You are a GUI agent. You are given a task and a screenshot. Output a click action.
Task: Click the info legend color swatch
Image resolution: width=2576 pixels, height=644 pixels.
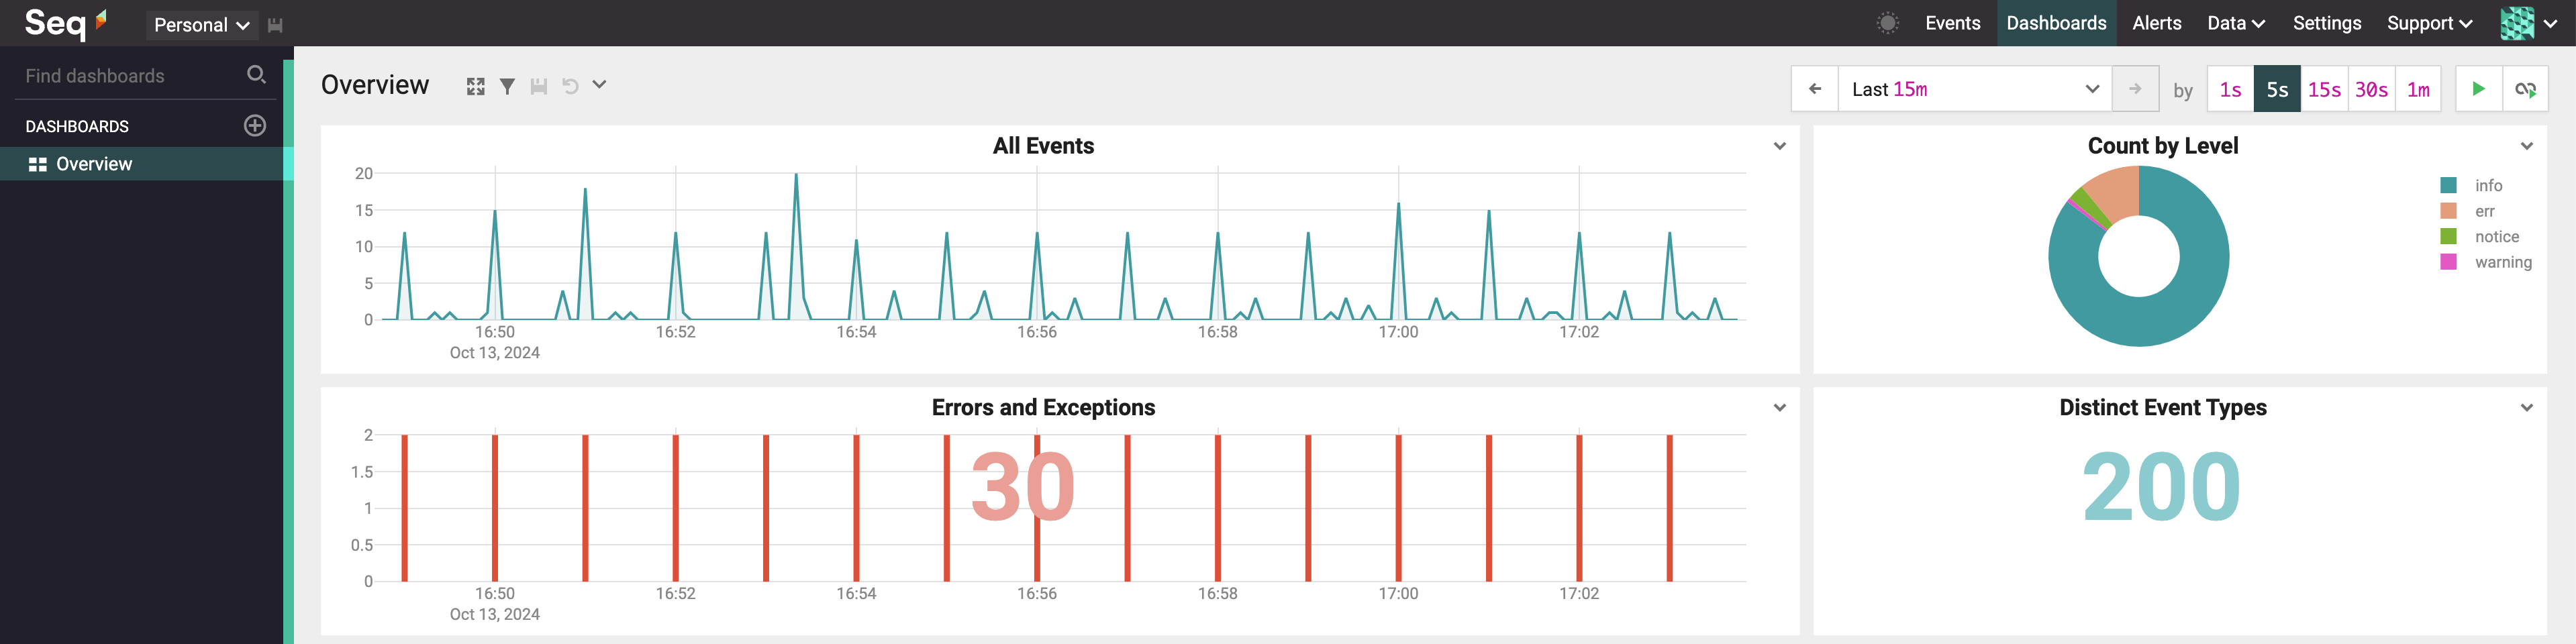coord(2448,185)
